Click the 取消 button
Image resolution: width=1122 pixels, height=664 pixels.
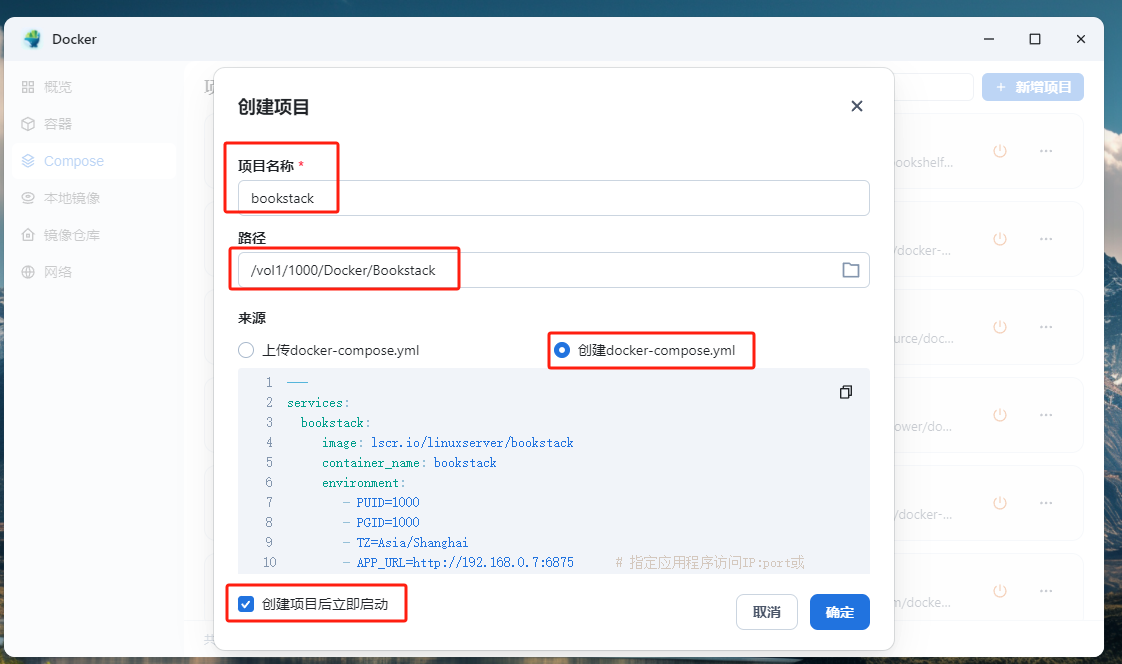click(766, 612)
